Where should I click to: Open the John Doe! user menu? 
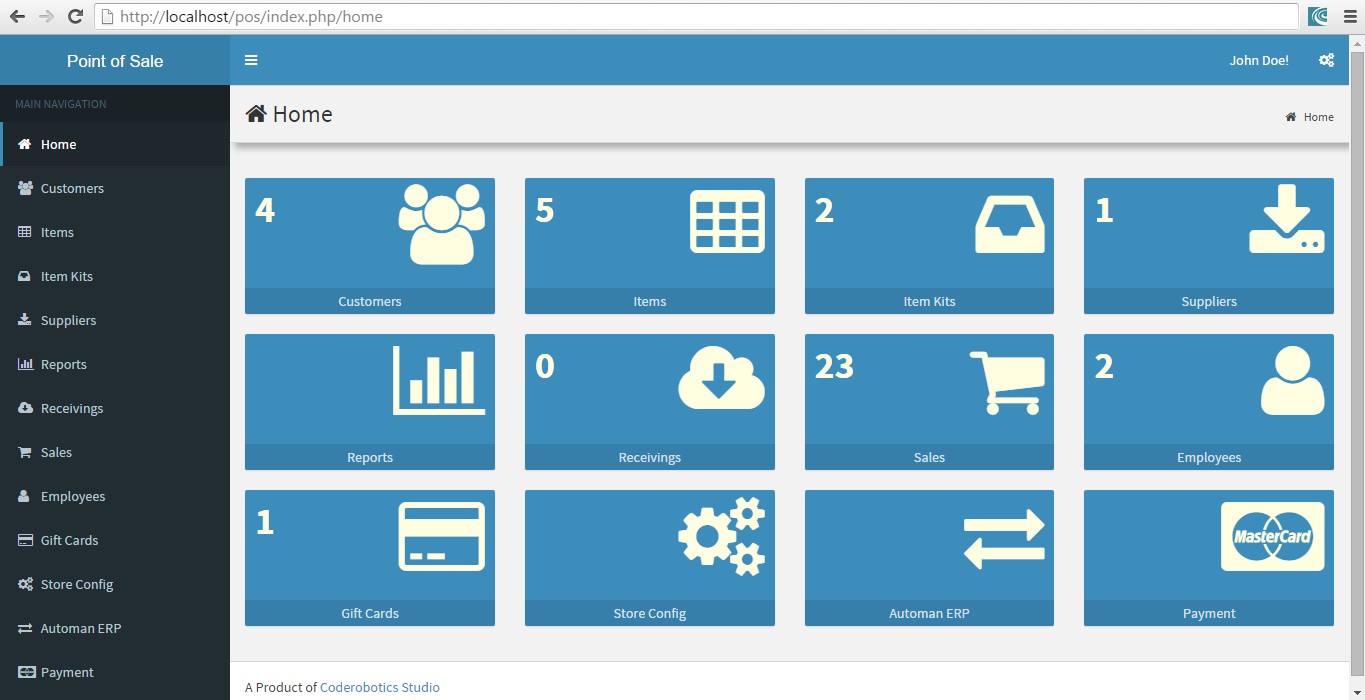[x=1258, y=60]
